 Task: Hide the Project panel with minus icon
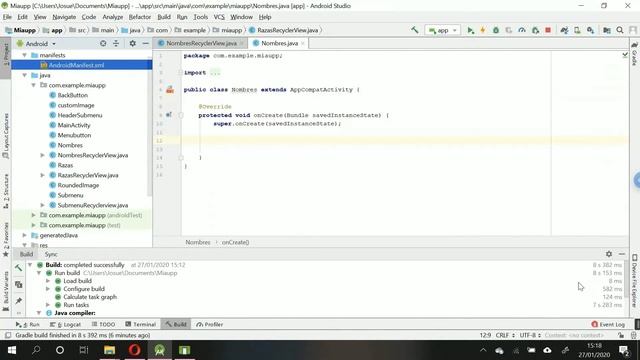pyautogui.click(x=145, y=43)
